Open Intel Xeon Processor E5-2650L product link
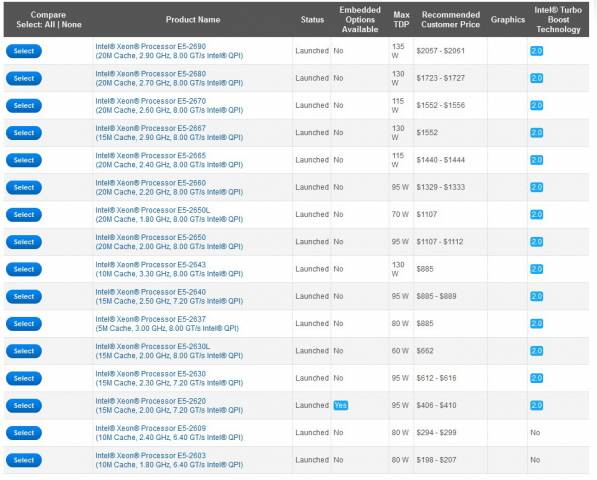Screen dimensions: 597x480 pyautogui.click(x=169, y=215)
